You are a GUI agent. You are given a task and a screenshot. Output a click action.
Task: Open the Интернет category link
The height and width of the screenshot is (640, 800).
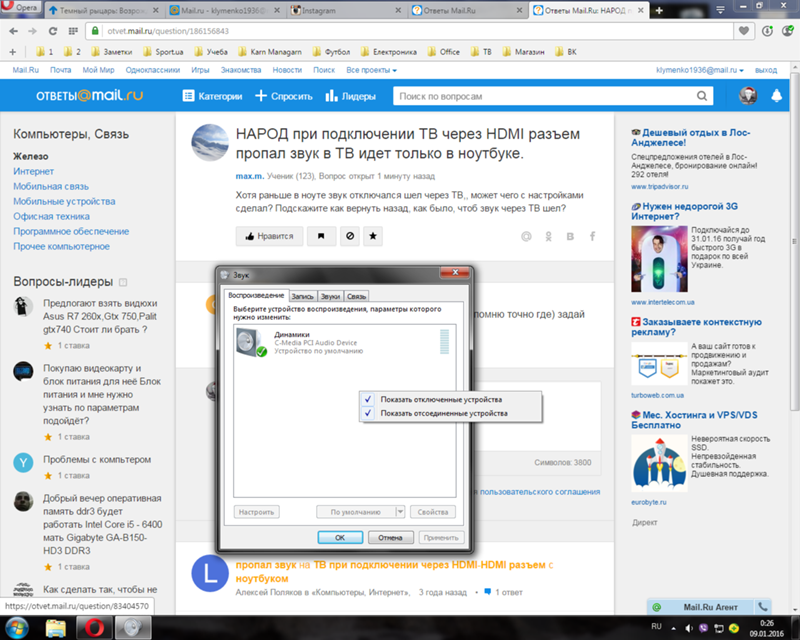click(33, 171)
